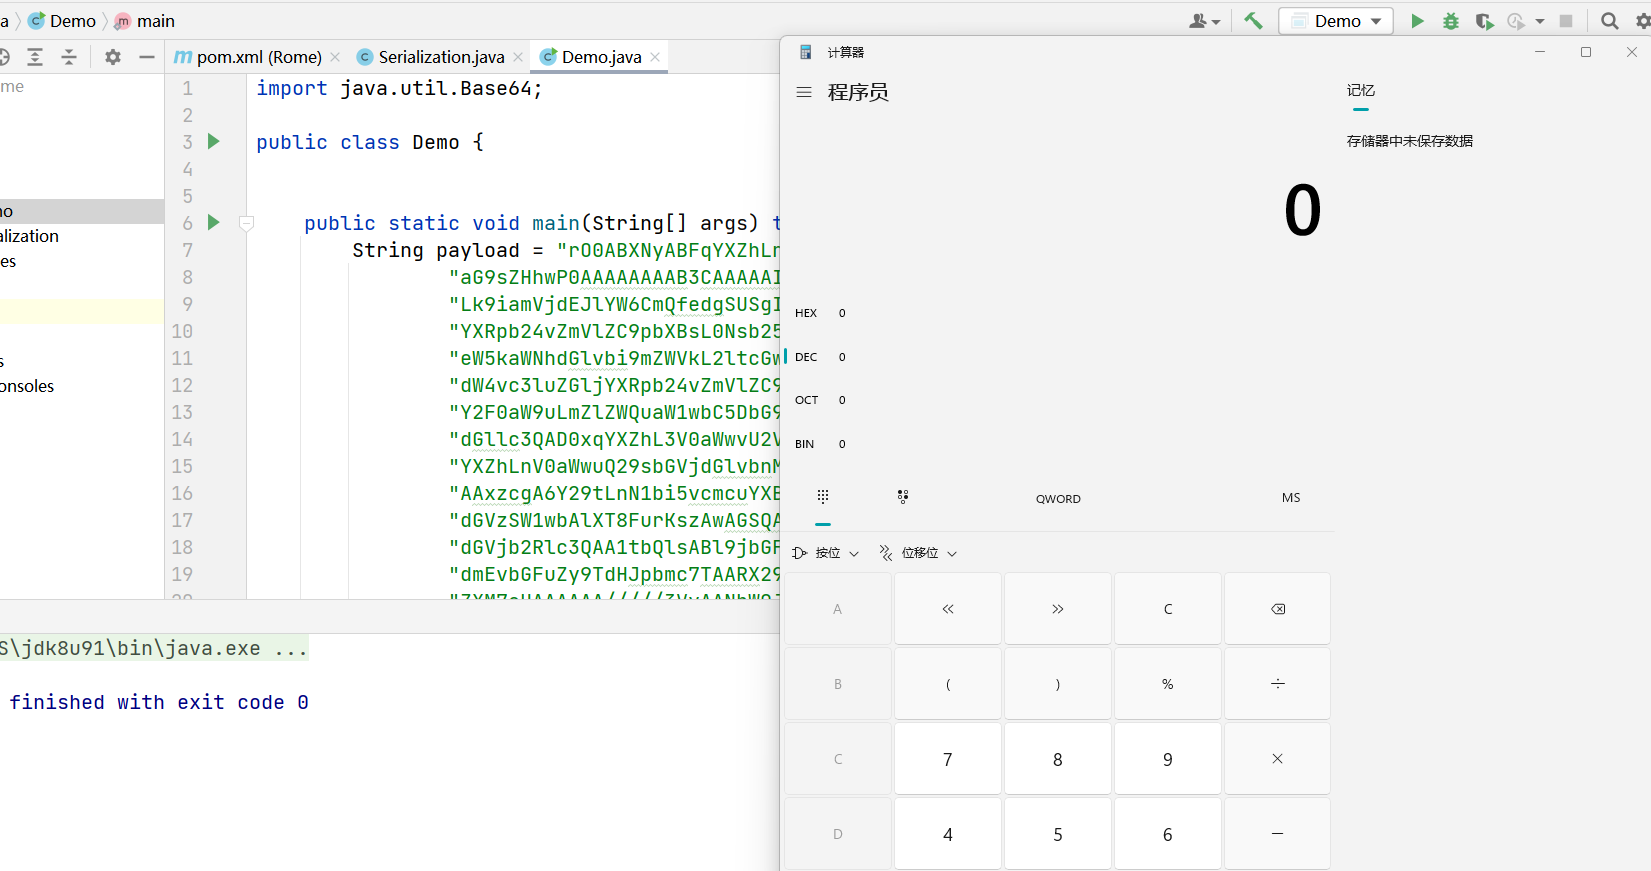Click the multiply calculator key

pos(1278,759)
